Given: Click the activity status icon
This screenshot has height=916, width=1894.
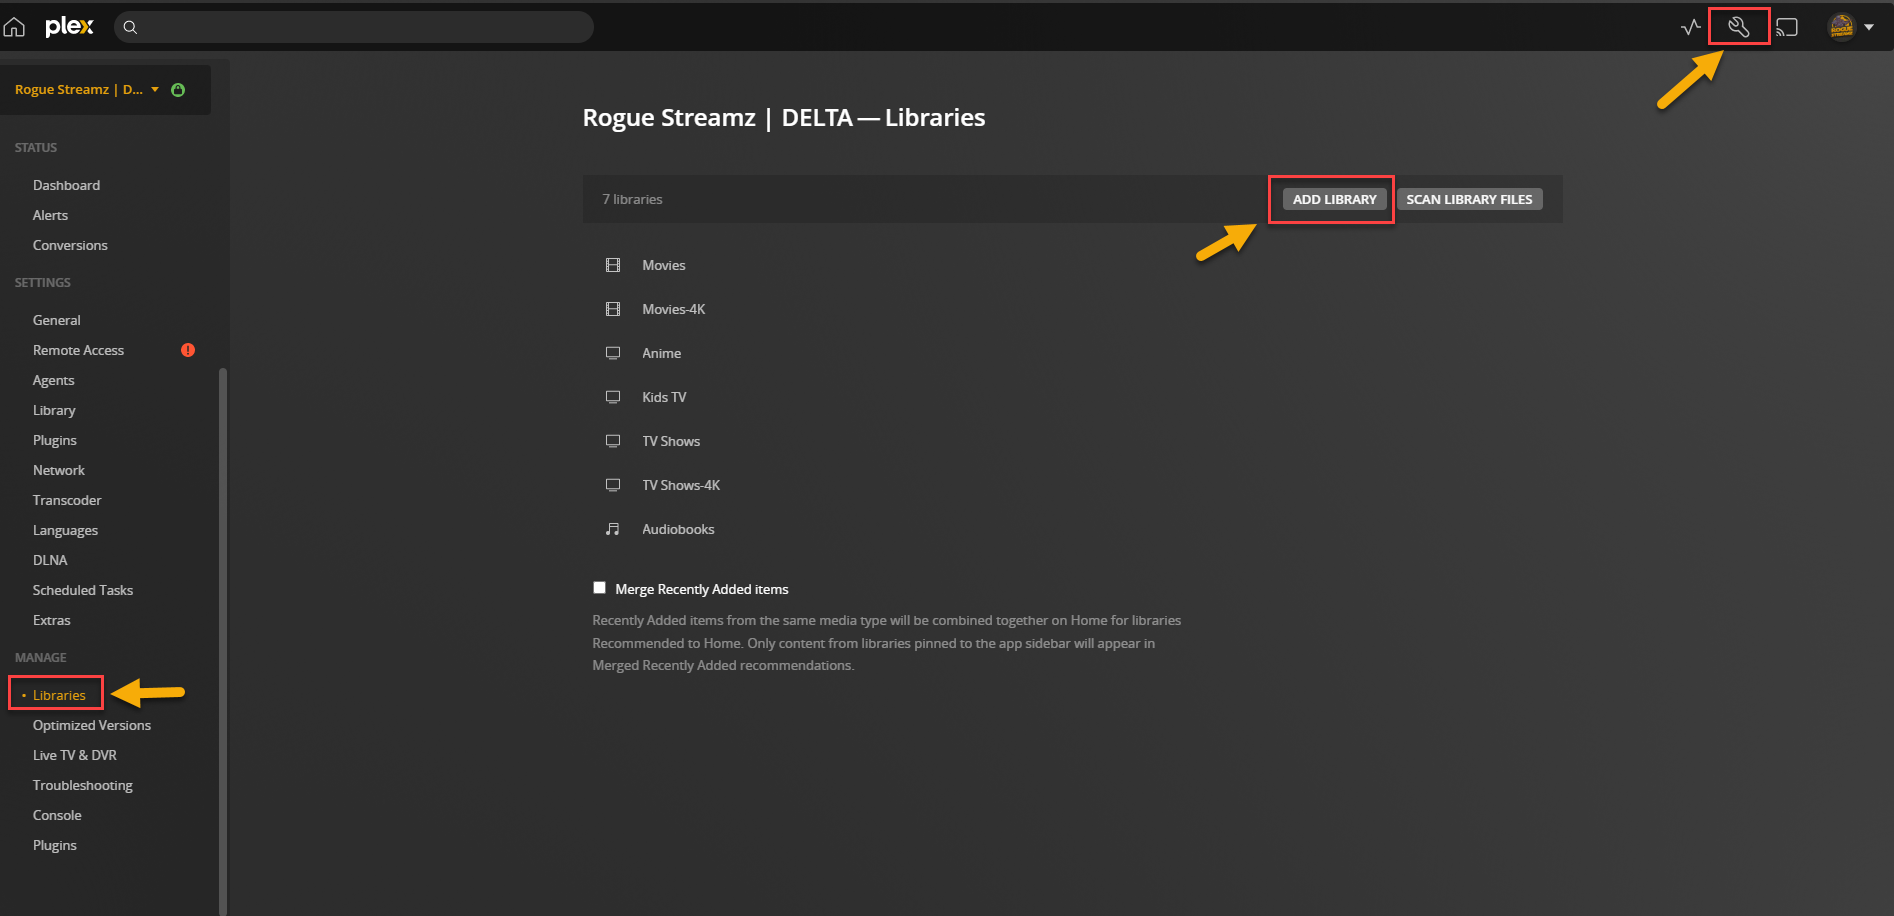Looking at the screenshot, I should click(1690, 27).
